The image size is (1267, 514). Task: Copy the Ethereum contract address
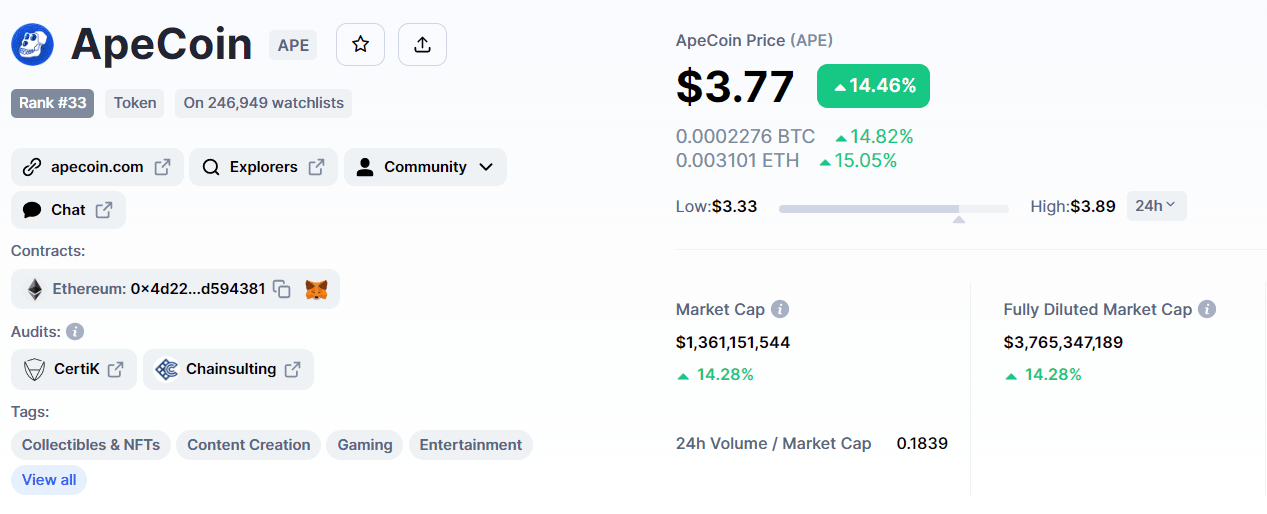click(283, 289)
